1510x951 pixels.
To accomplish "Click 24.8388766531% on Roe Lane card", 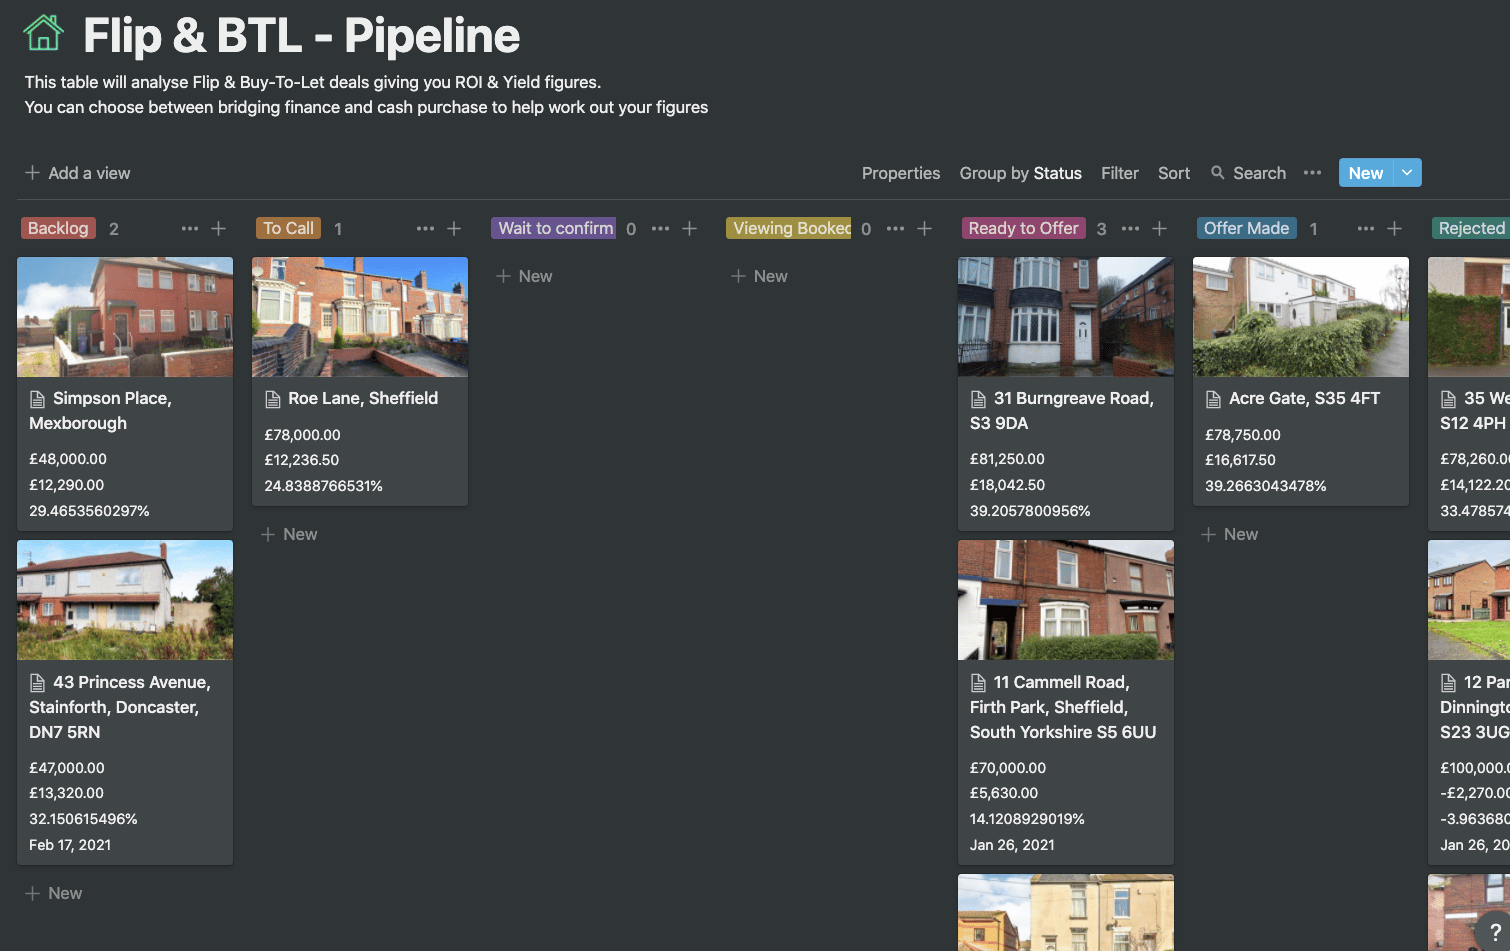I will (324, 486).
